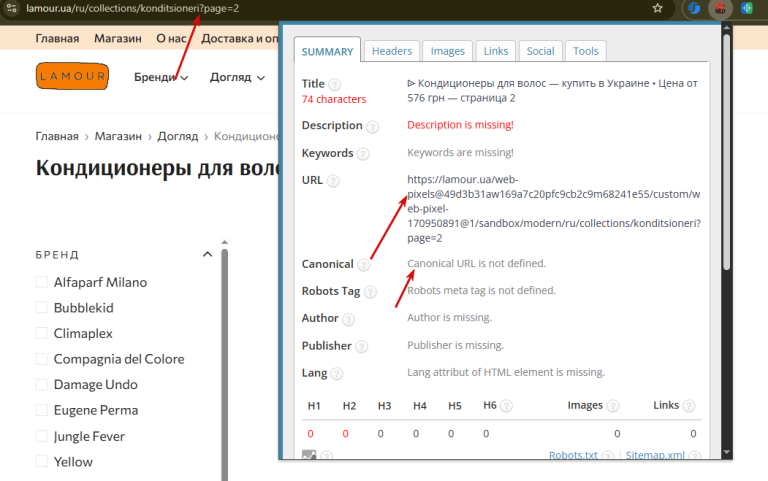Check the Bubblekid brand filter
The width and height of the screenshot is (768, 481).
42,308
